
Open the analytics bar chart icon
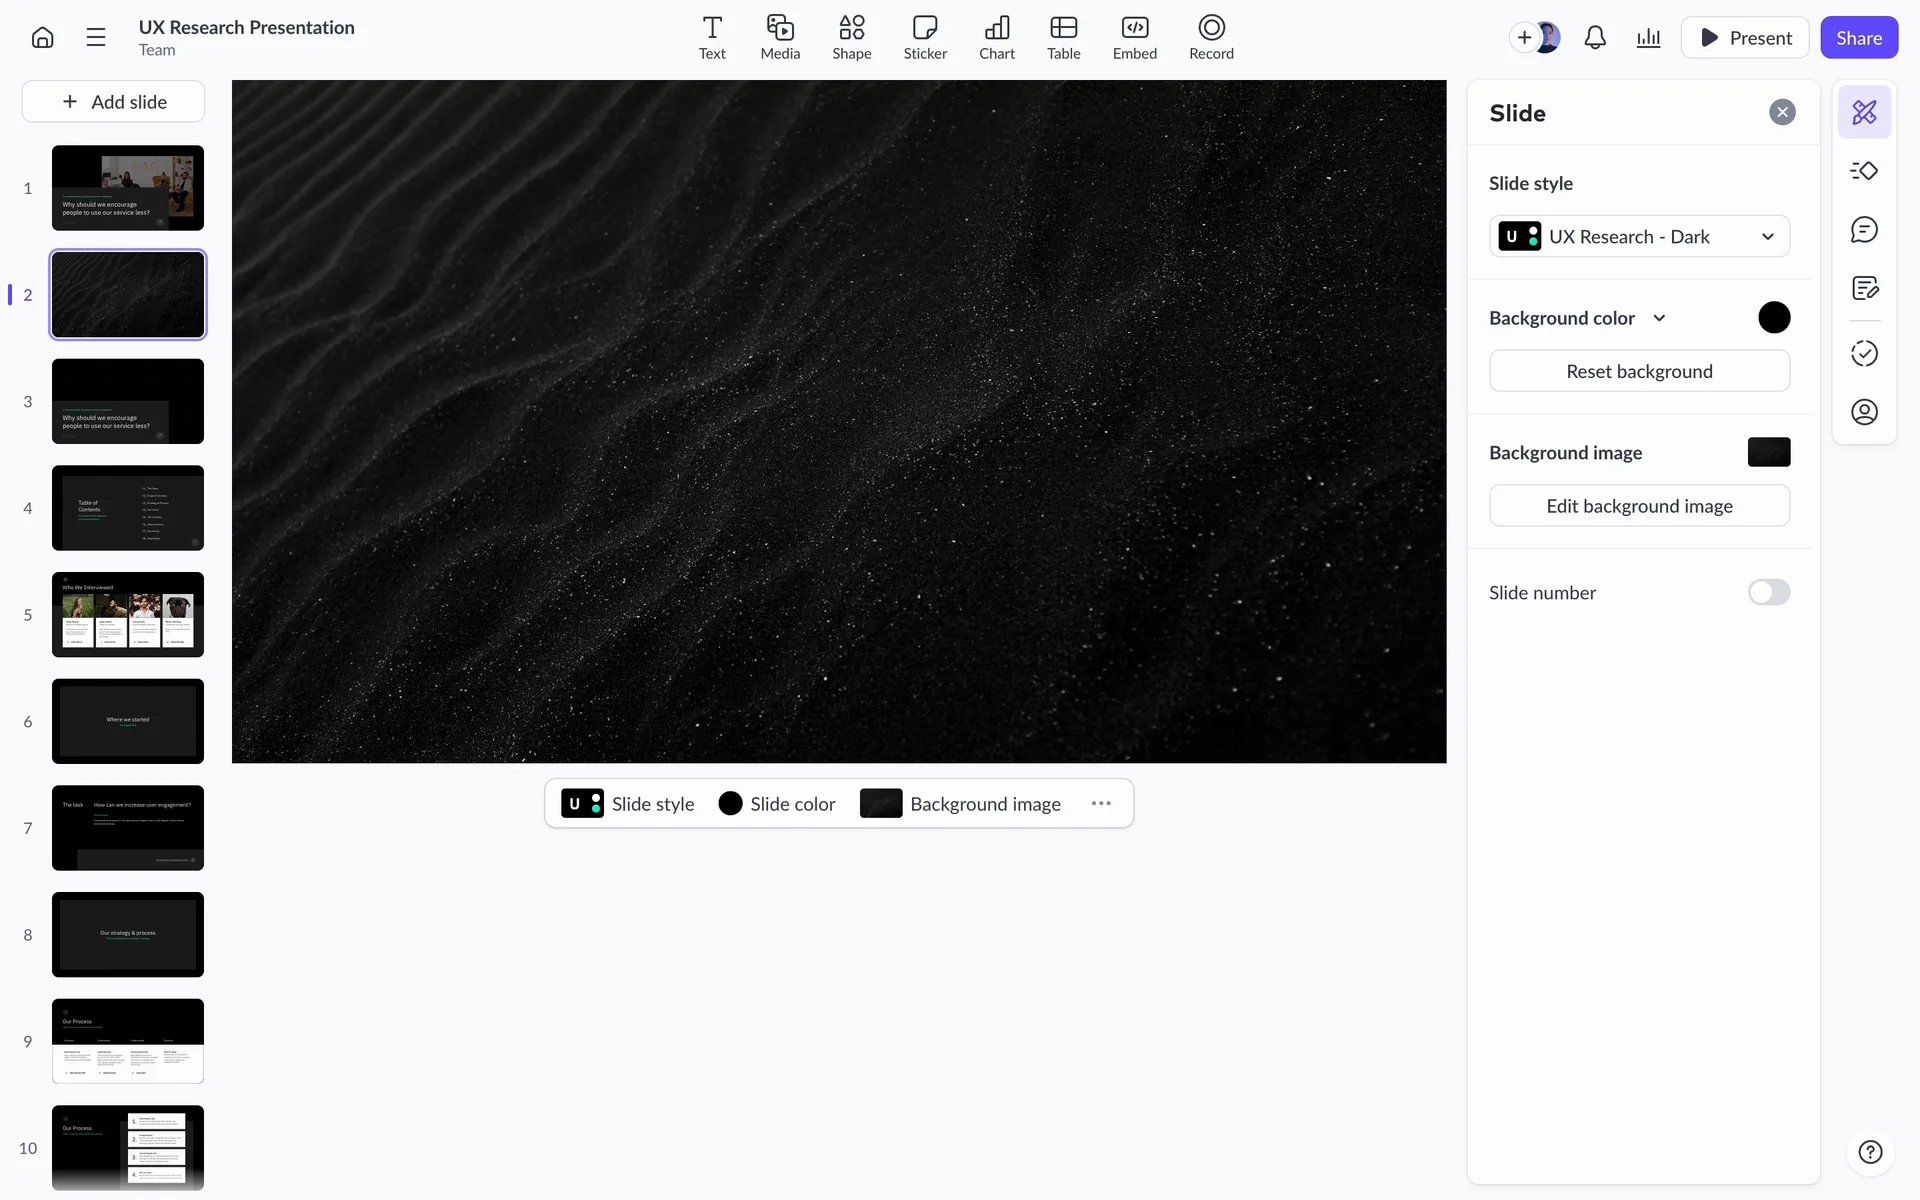1648,38
